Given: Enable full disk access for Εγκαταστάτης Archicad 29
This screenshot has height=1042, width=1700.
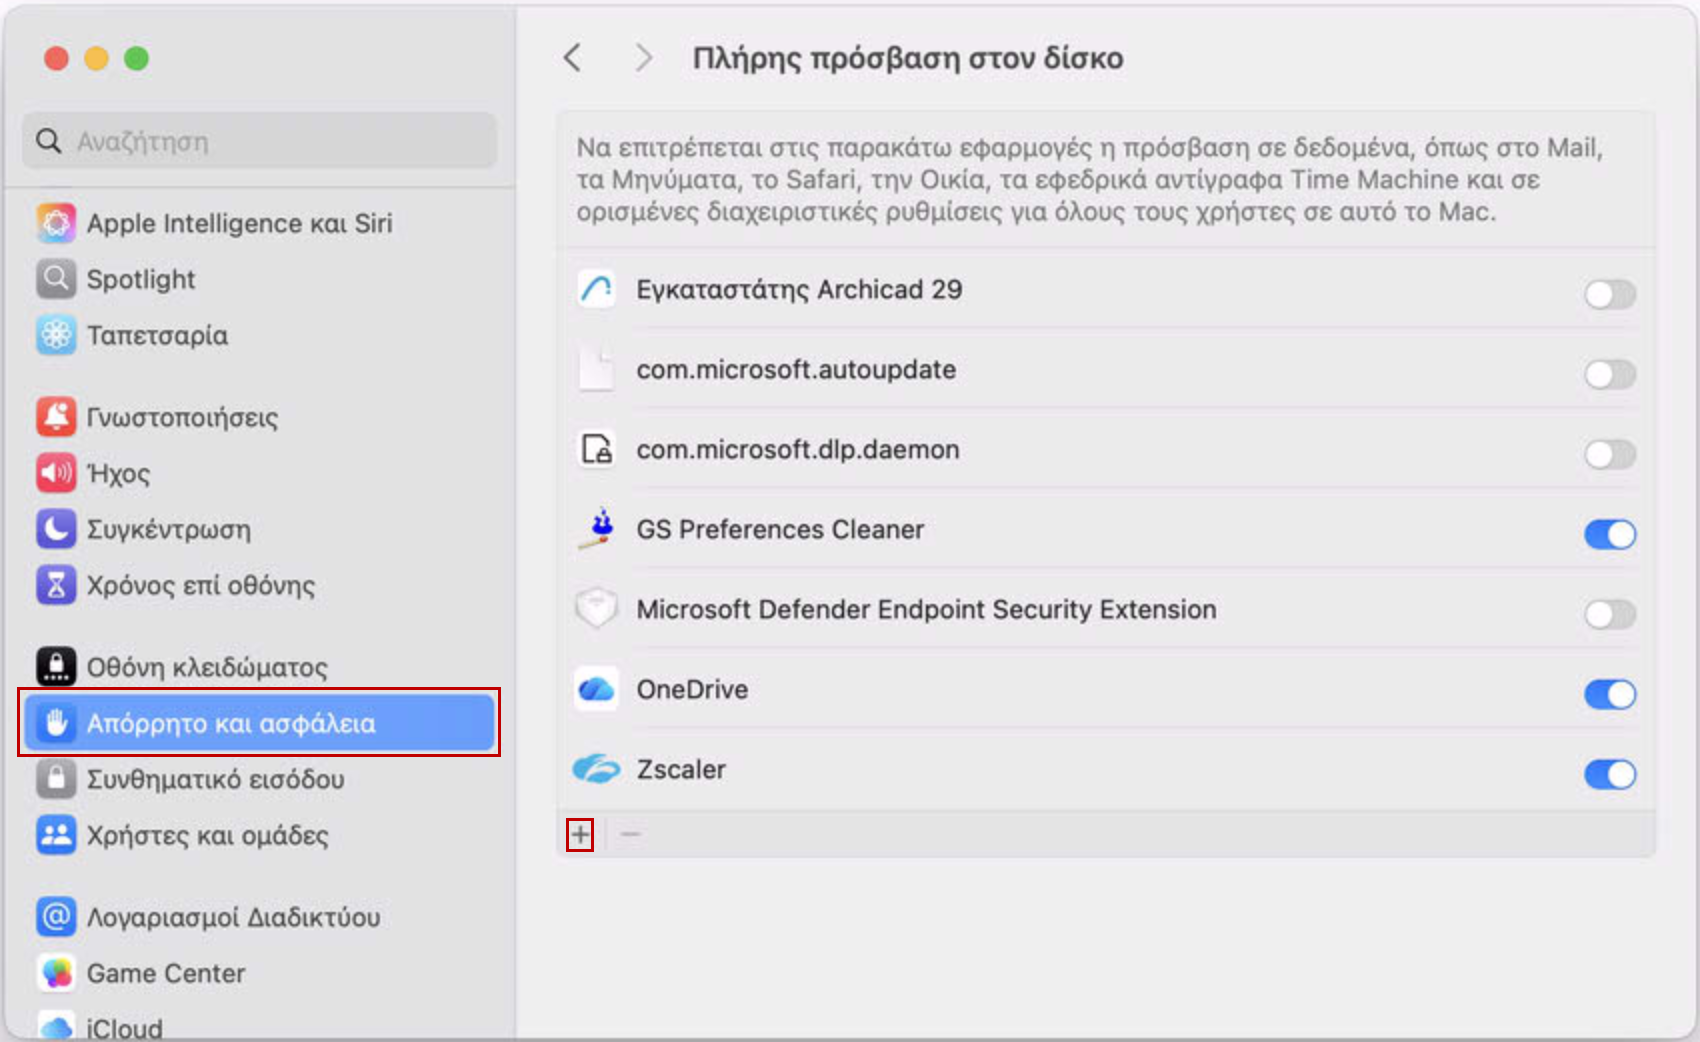Looking at the screenshot, I should pos(1610,294).
